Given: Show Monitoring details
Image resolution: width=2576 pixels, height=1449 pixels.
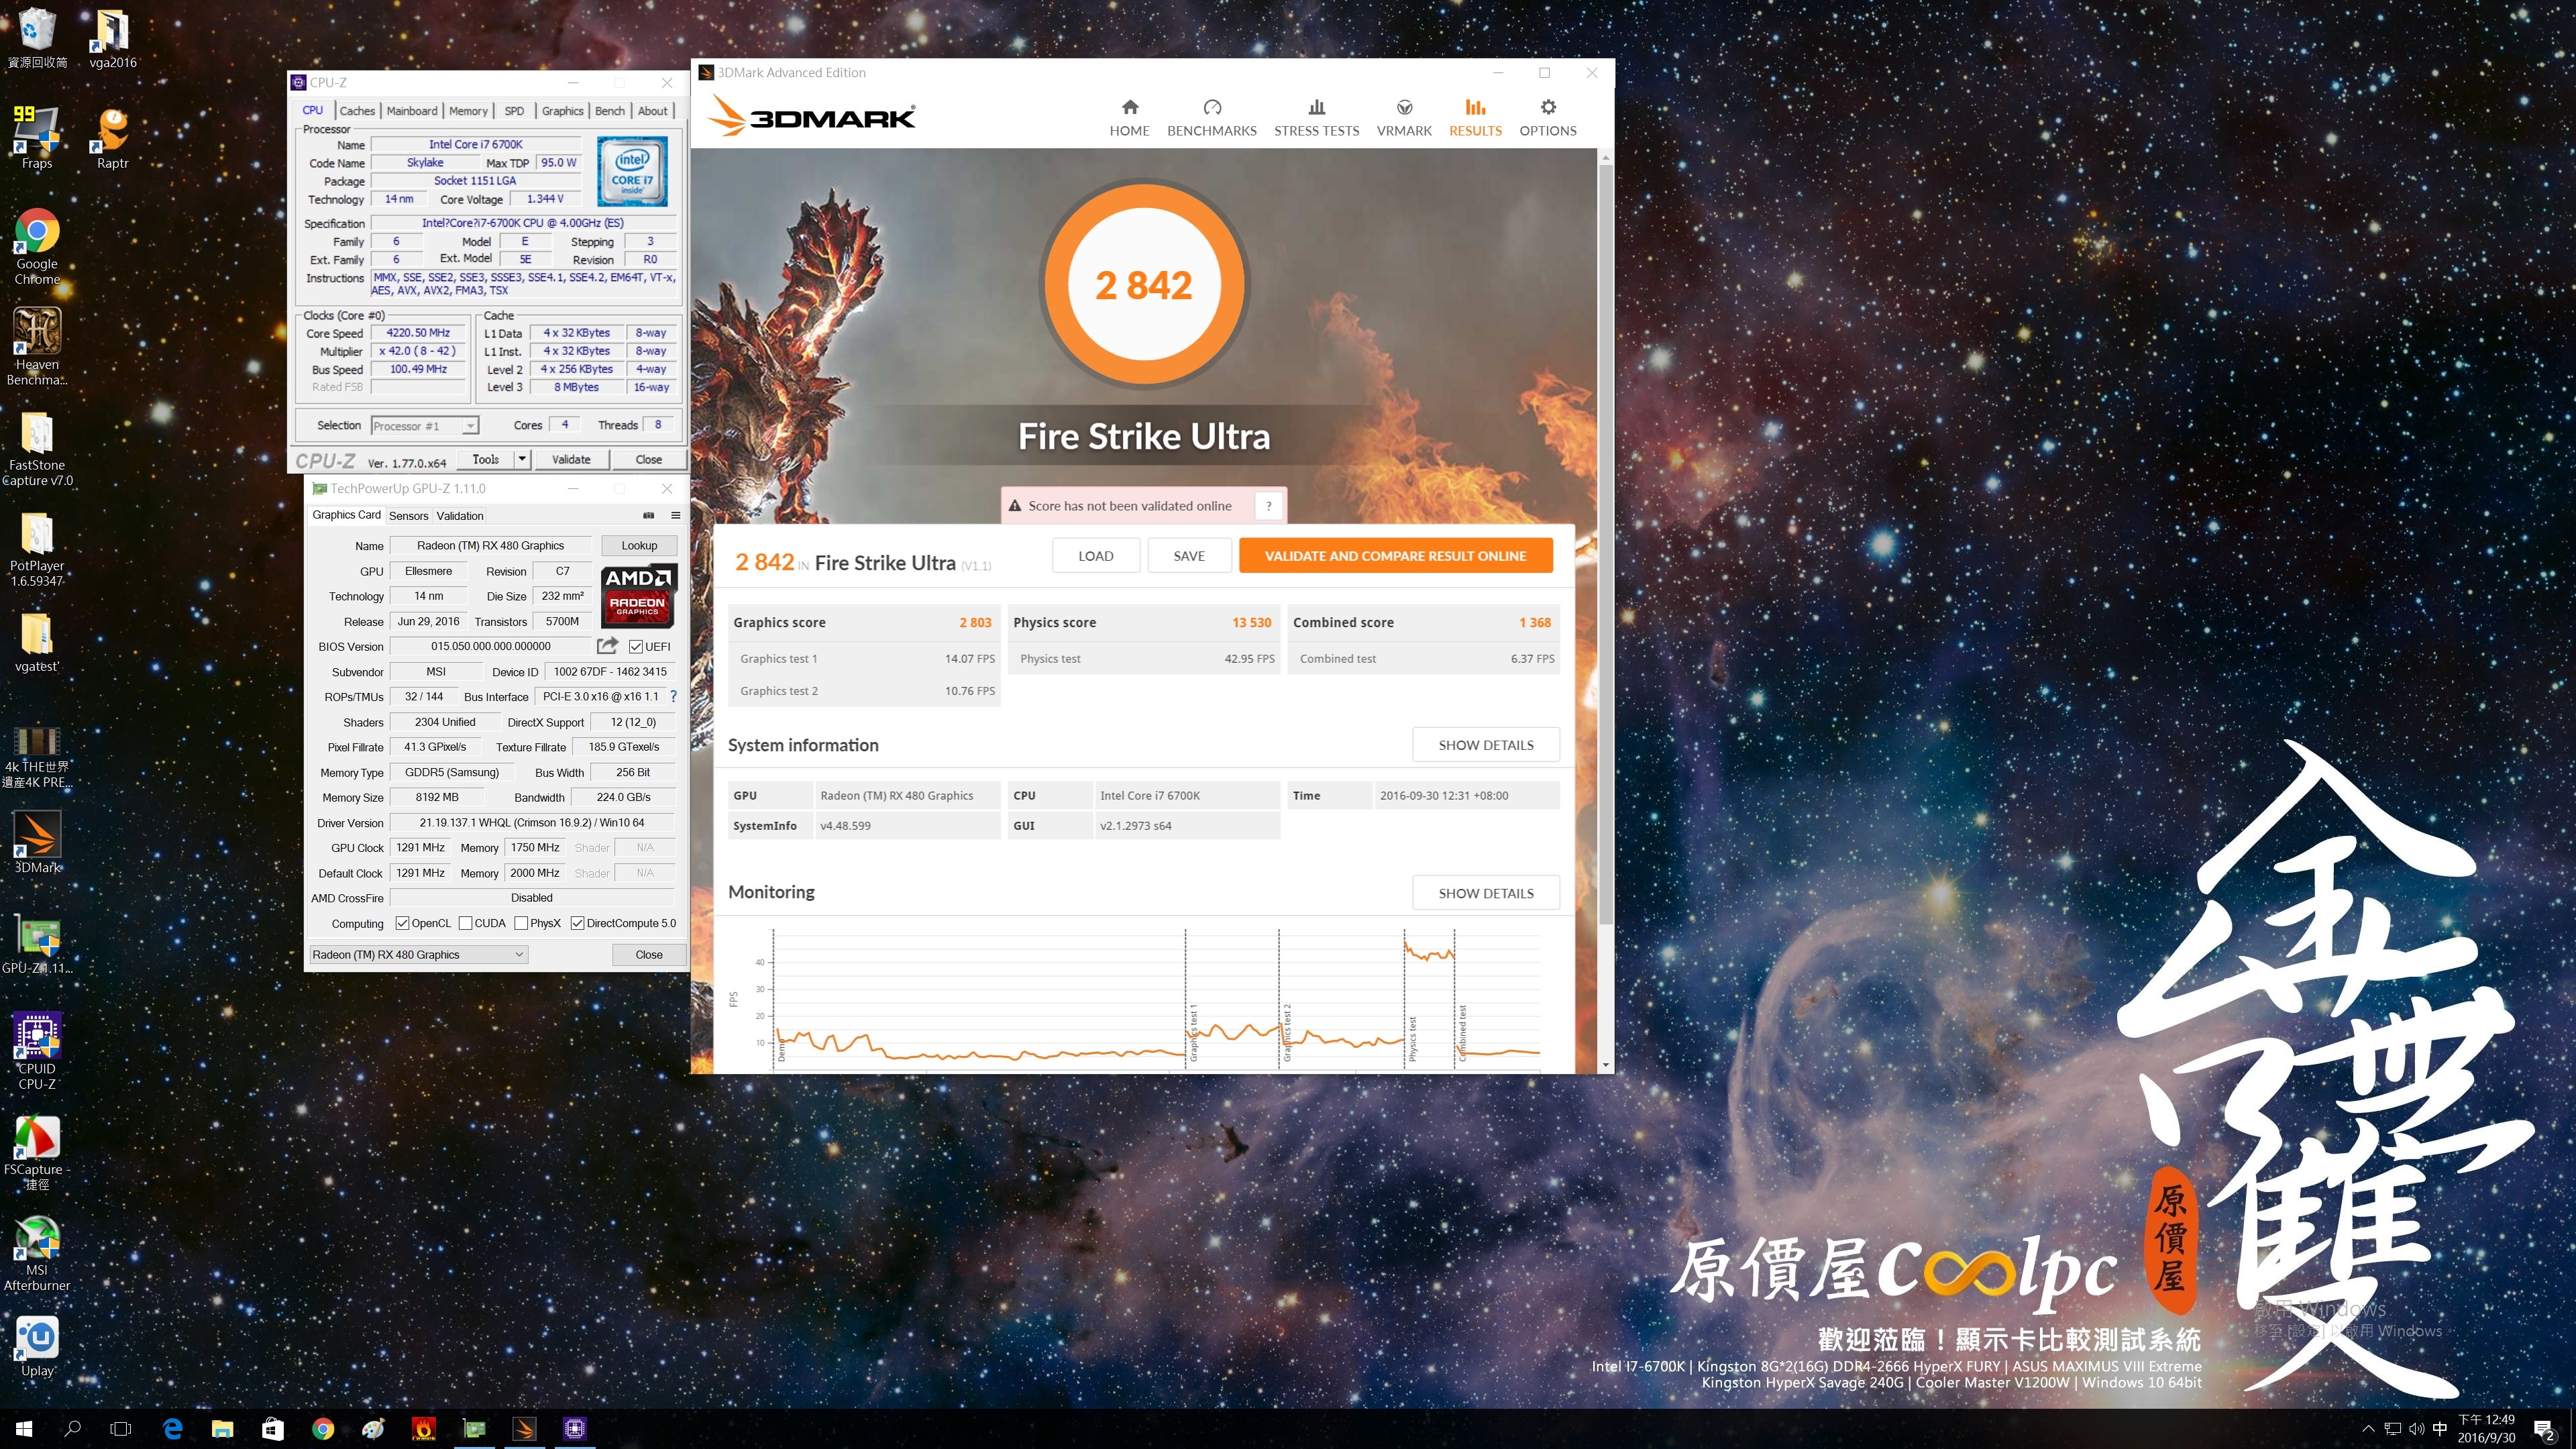Looking at the screenshot, I should tap(1485, 893).
